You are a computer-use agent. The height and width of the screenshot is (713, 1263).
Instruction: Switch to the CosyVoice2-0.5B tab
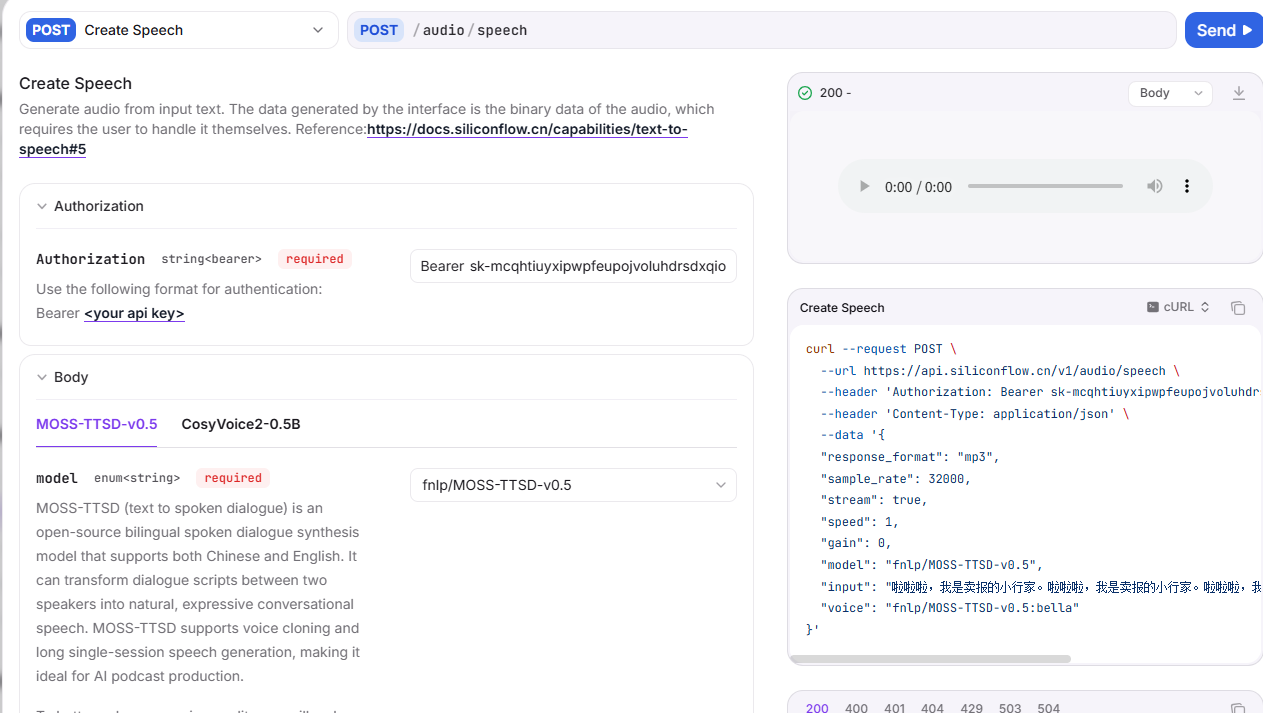(241, 424)
